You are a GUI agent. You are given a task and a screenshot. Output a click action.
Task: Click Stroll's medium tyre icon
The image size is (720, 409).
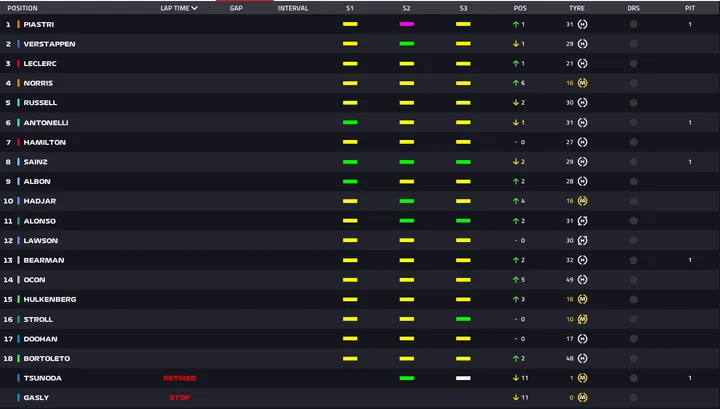[x=582, y=319]
